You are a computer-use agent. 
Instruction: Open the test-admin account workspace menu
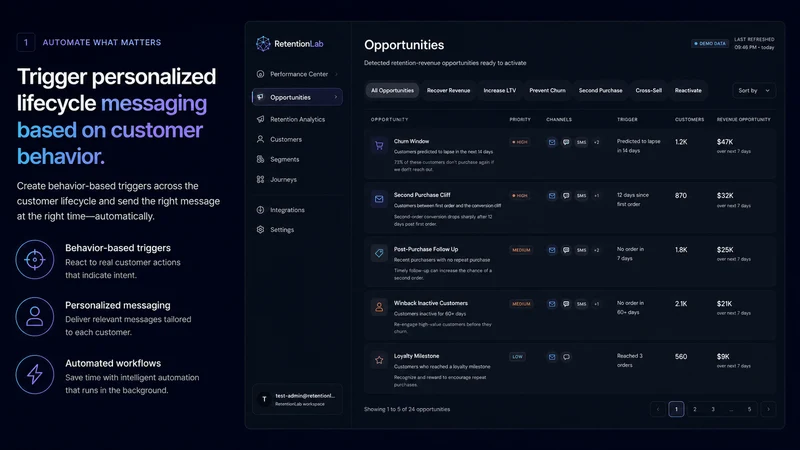click(x=297, y=399)
